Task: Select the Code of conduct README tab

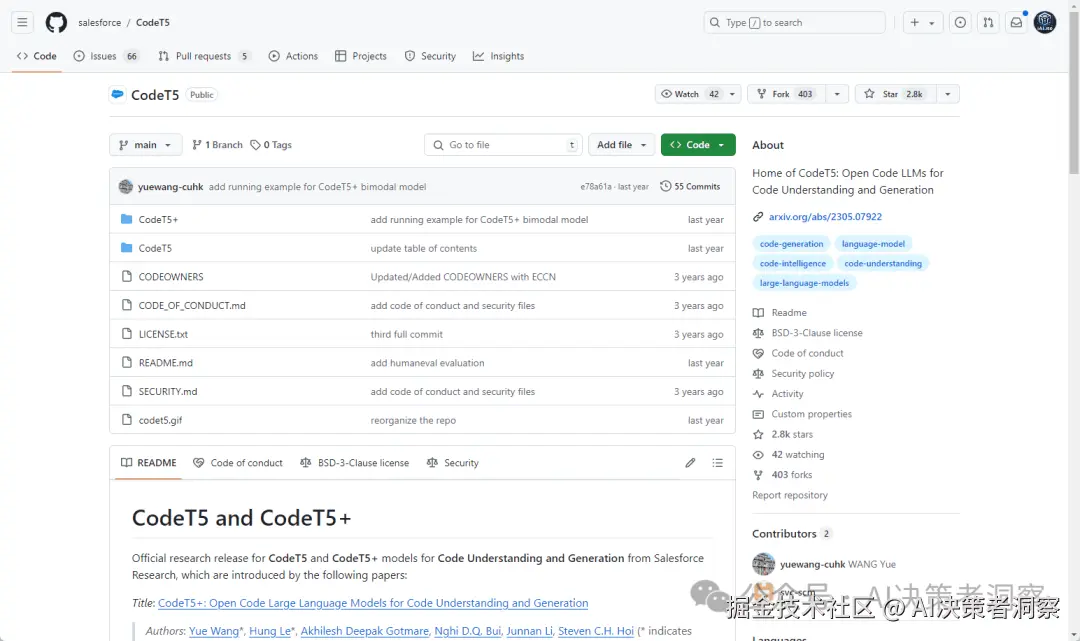Action: [x=238, y=463]
